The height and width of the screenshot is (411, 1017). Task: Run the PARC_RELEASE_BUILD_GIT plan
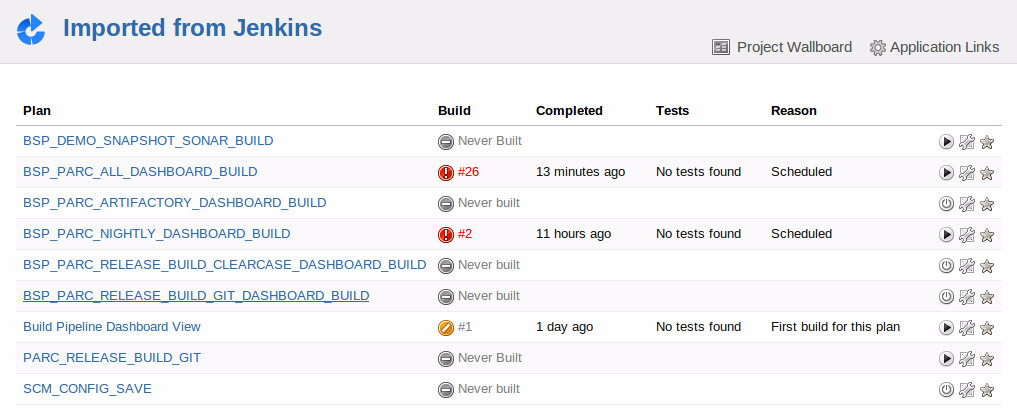(x=946, y=358)
